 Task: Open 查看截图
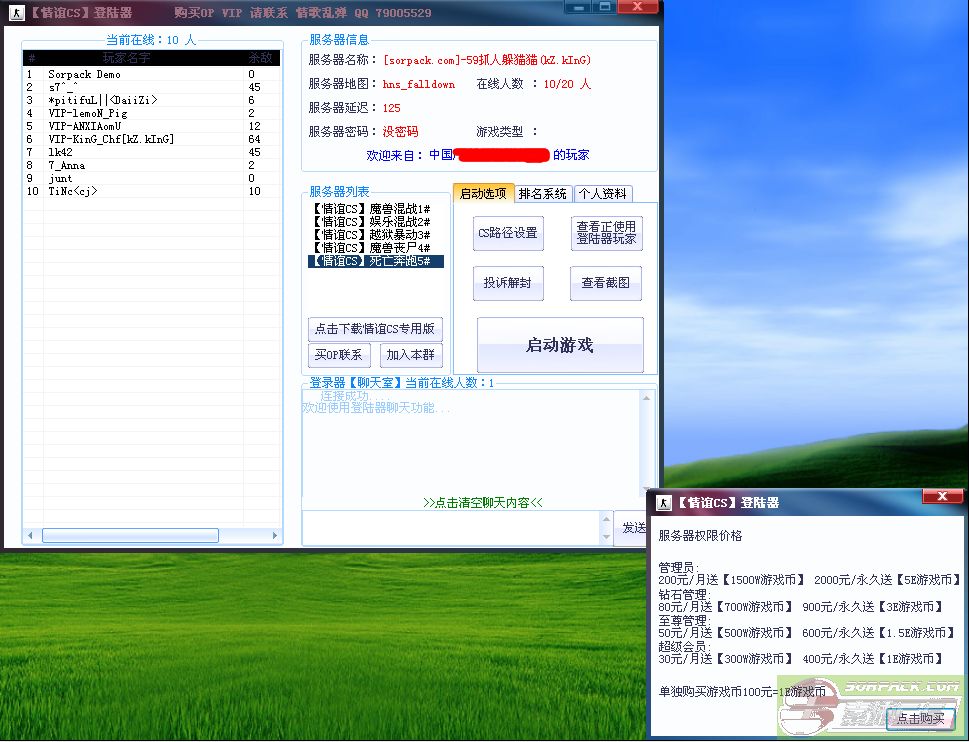point(606,283)
